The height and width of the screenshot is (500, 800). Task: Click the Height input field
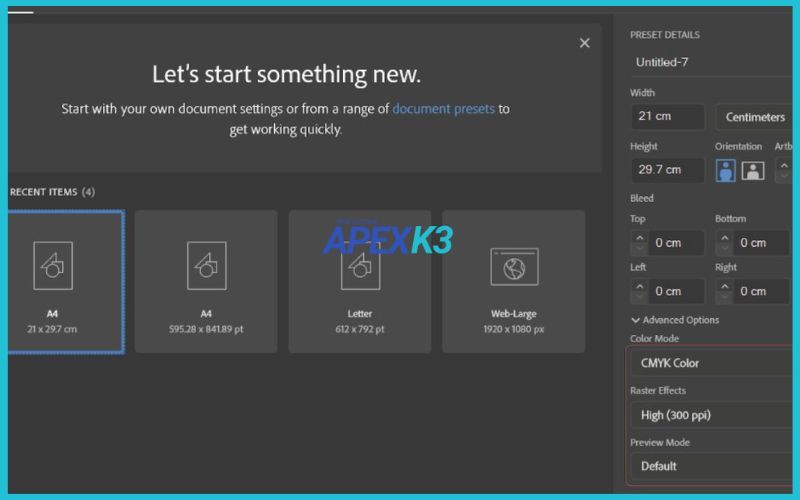(667, 169)
